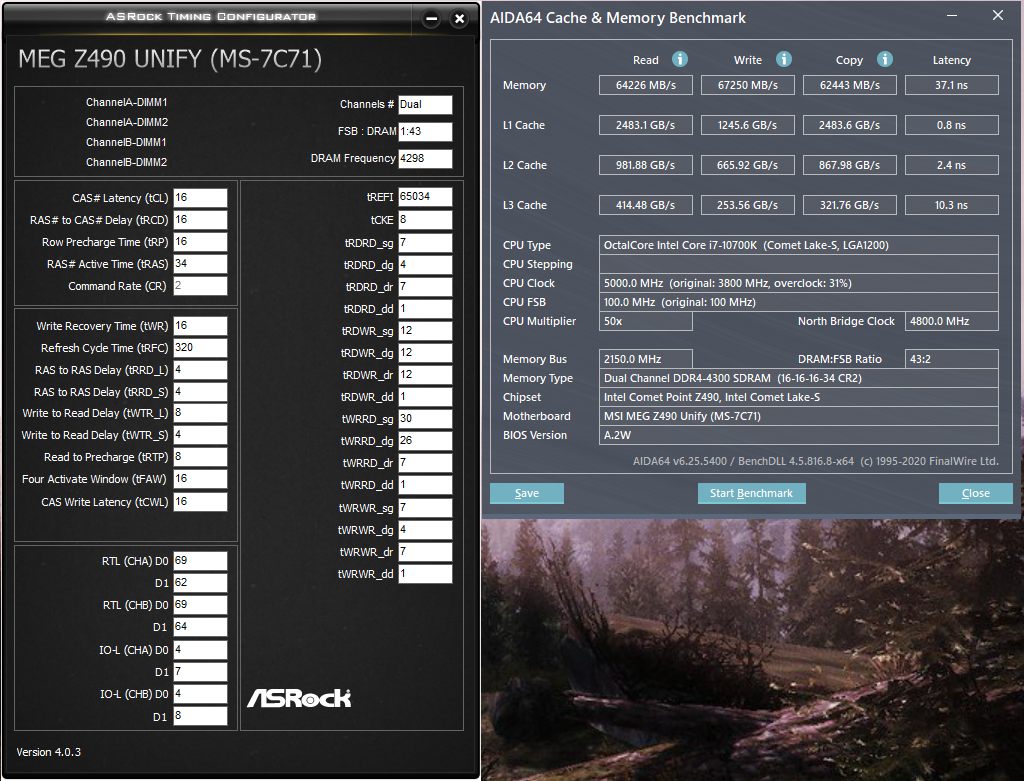Click the Channels # field showing Dual

[425, 104]
